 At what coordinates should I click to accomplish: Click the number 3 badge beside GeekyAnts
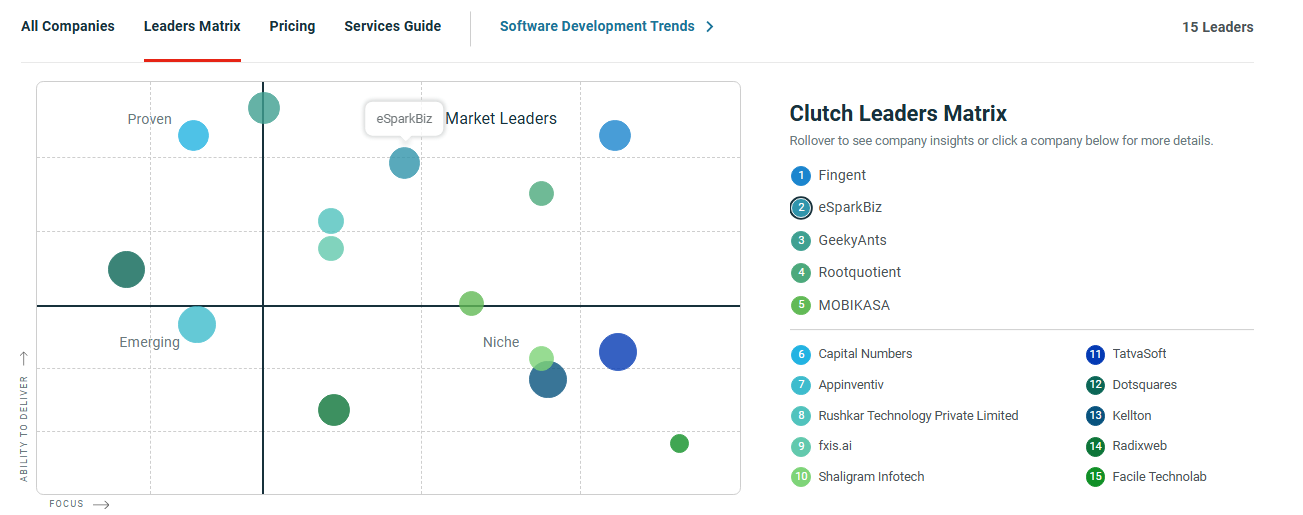coord(801,241)
